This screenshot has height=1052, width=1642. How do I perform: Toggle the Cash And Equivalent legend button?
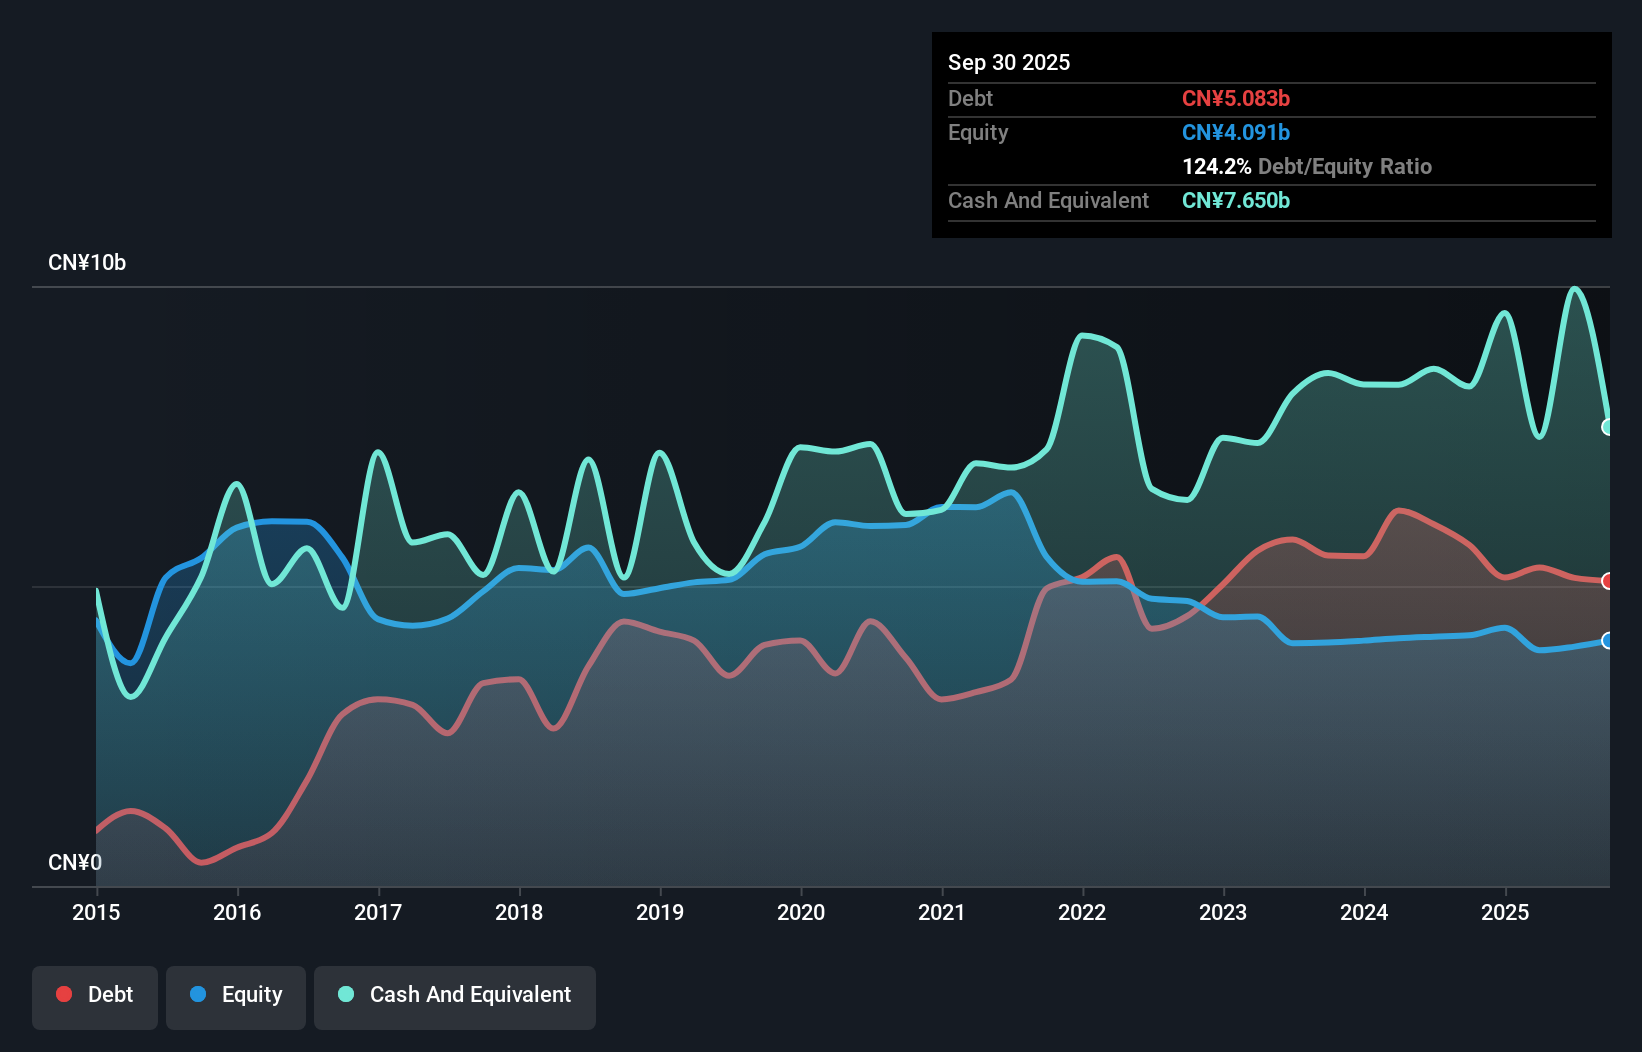[455, 996]
